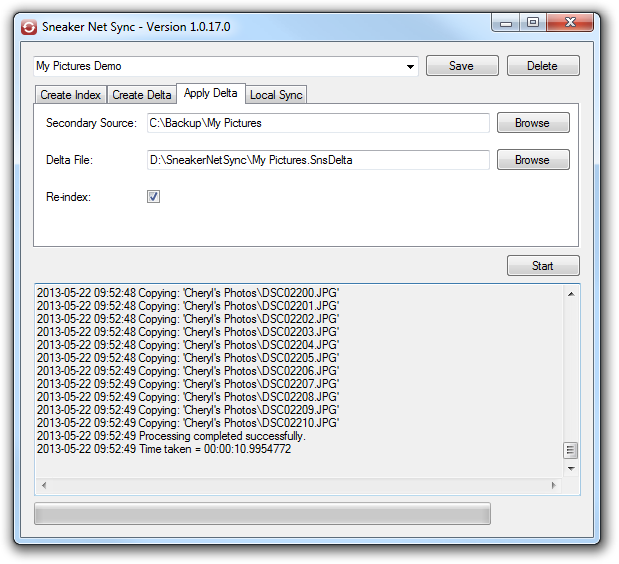The width and height of the screenshot is (619, 564).
Task: Select the log line for DSC02208.JPG
Action: tap(188, 397)
